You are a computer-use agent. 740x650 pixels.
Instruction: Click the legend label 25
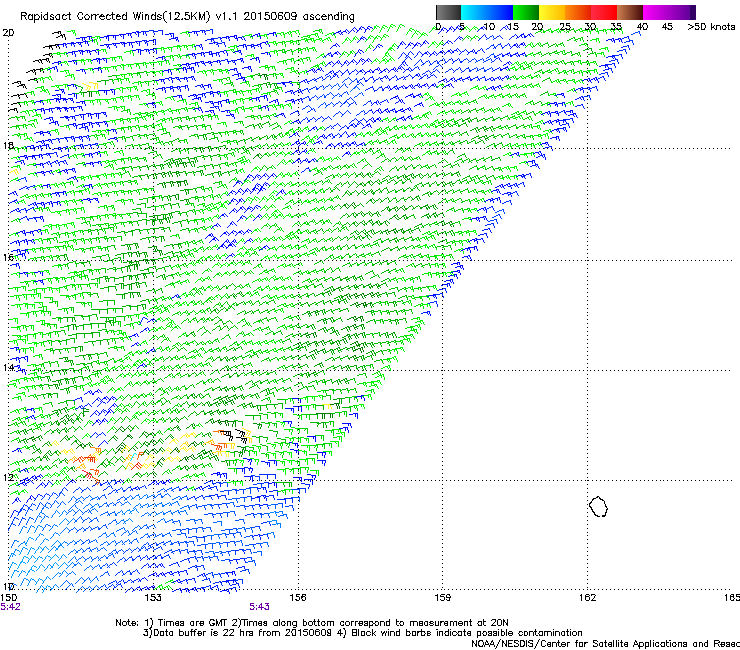(x=565, y=27)
